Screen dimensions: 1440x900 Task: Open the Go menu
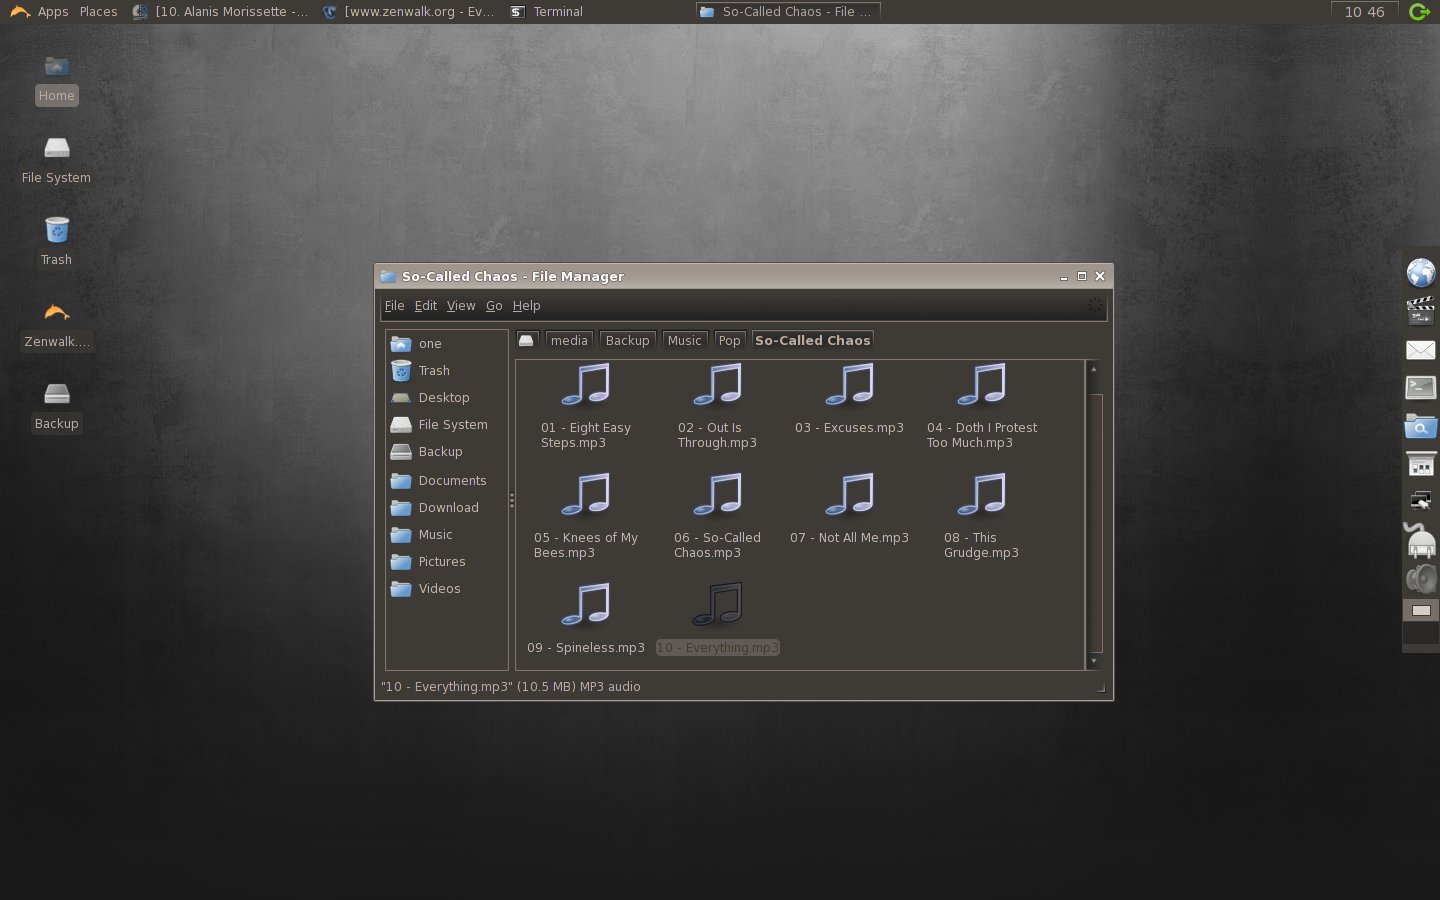click(494, 306)
